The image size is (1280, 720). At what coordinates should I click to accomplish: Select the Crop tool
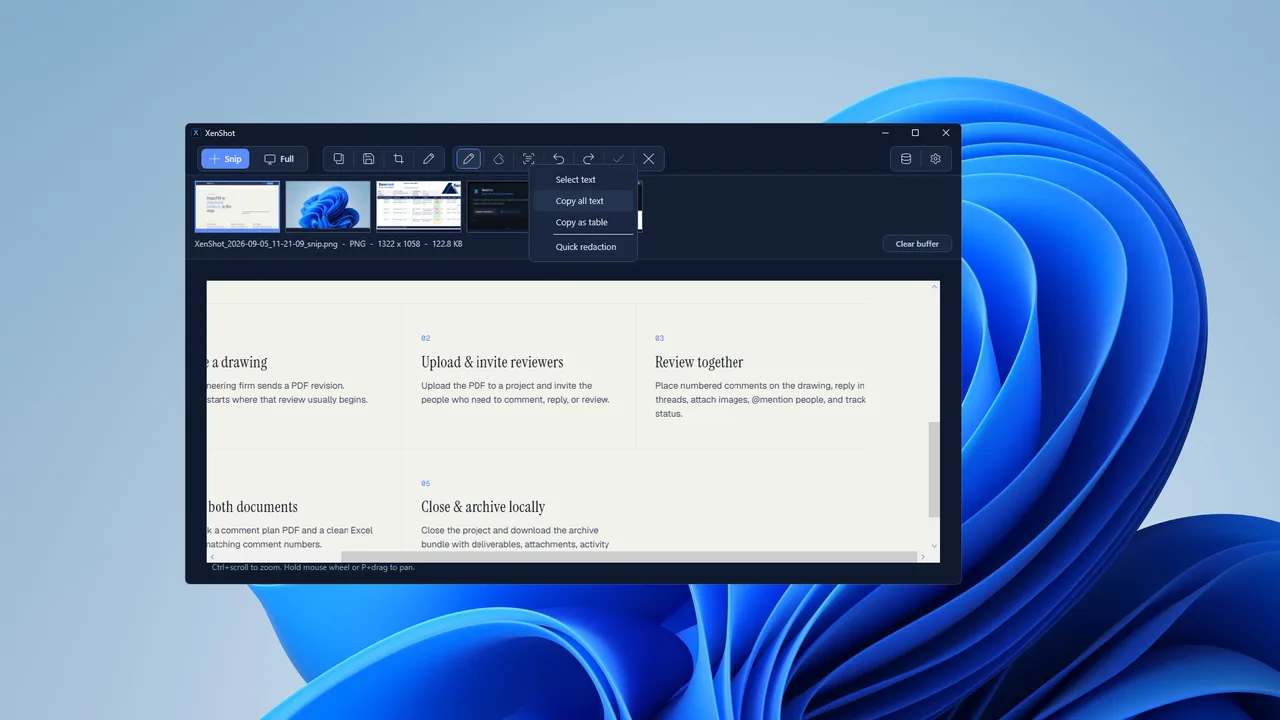[399, 159]
